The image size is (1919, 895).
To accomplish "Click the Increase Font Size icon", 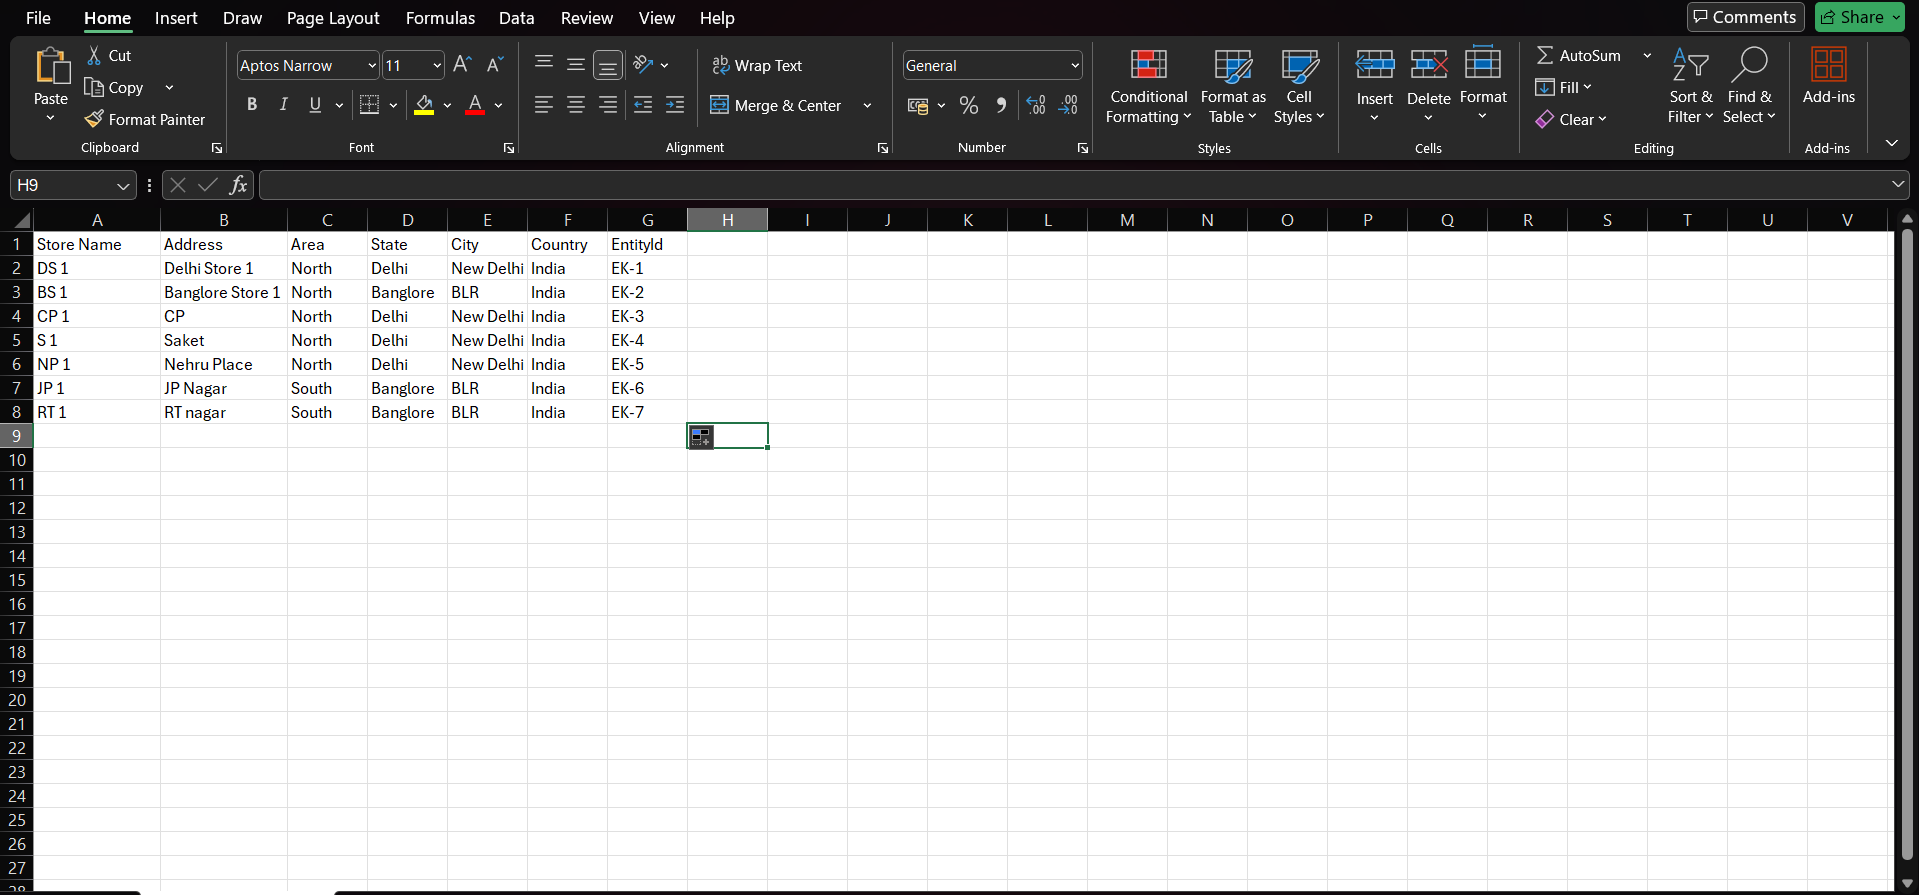I will tap(461, 65).
